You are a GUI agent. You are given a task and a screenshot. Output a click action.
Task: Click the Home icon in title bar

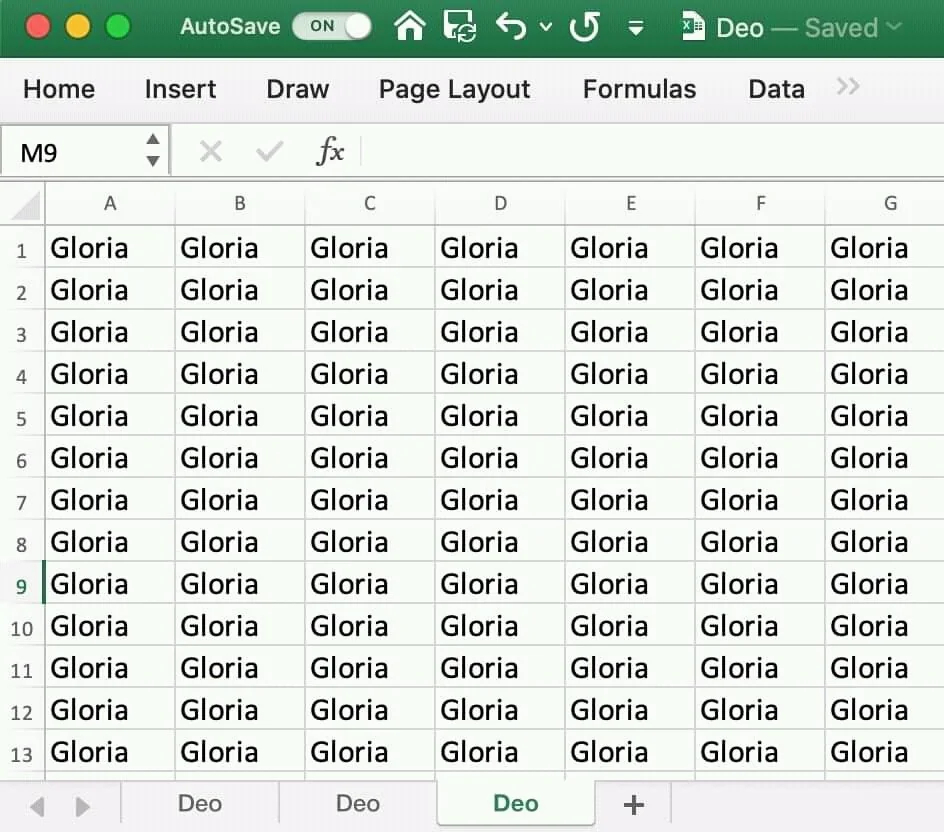pos(410,27)
